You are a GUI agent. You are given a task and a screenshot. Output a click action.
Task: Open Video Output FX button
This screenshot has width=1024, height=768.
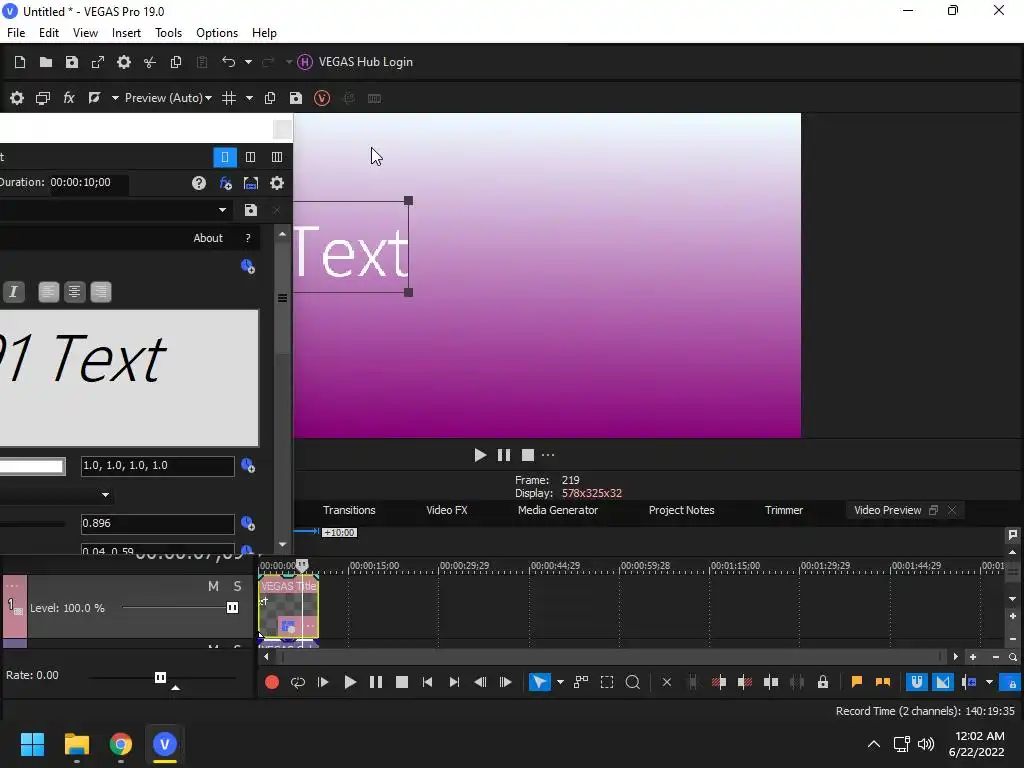coord(69,98)
